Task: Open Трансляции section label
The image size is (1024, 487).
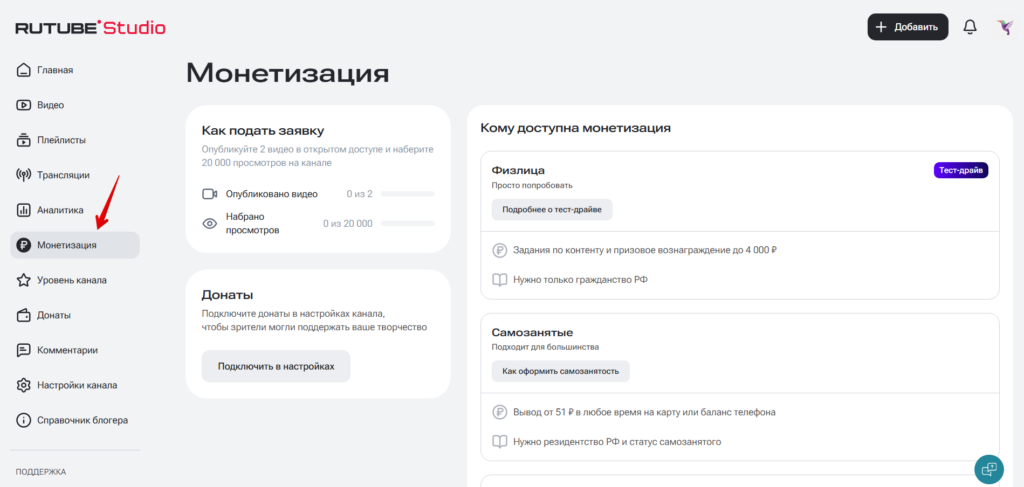Action: click(63, 175)
